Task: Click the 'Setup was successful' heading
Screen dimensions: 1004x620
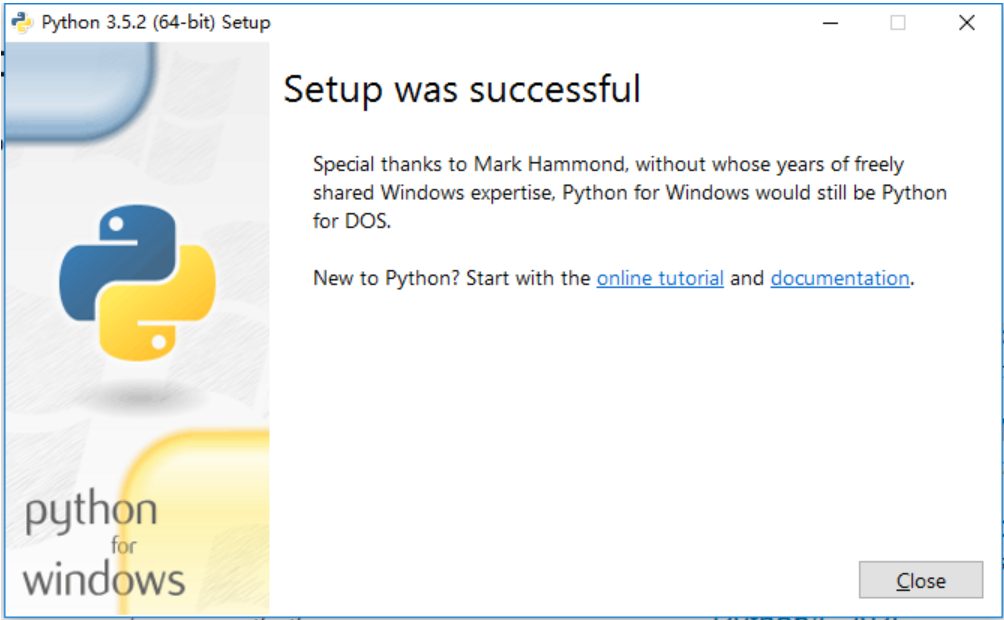Action: [462, 90]
